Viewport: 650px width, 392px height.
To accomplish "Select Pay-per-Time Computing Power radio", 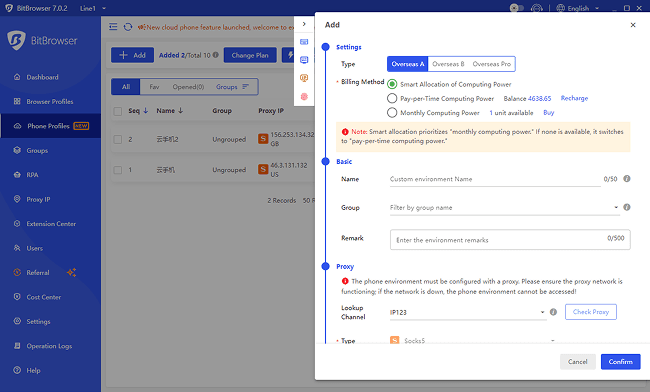I will [392, 98].
